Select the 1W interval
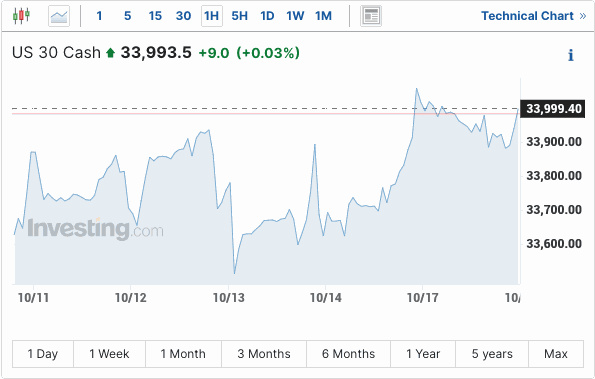This screenshot has width=595, height=379. (x=295, y=16)
